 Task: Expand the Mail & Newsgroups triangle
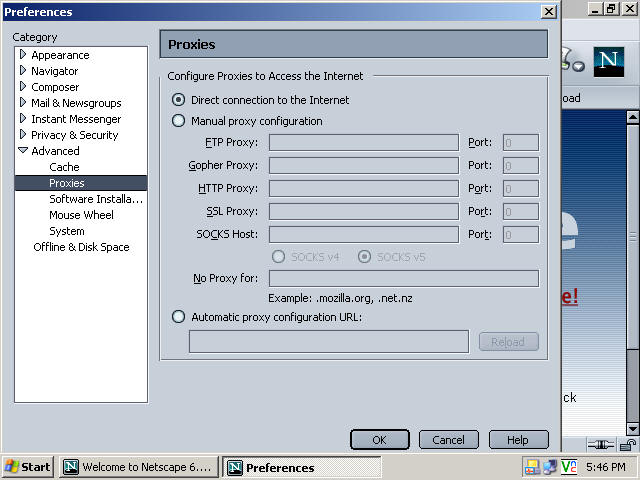[23, 102]
